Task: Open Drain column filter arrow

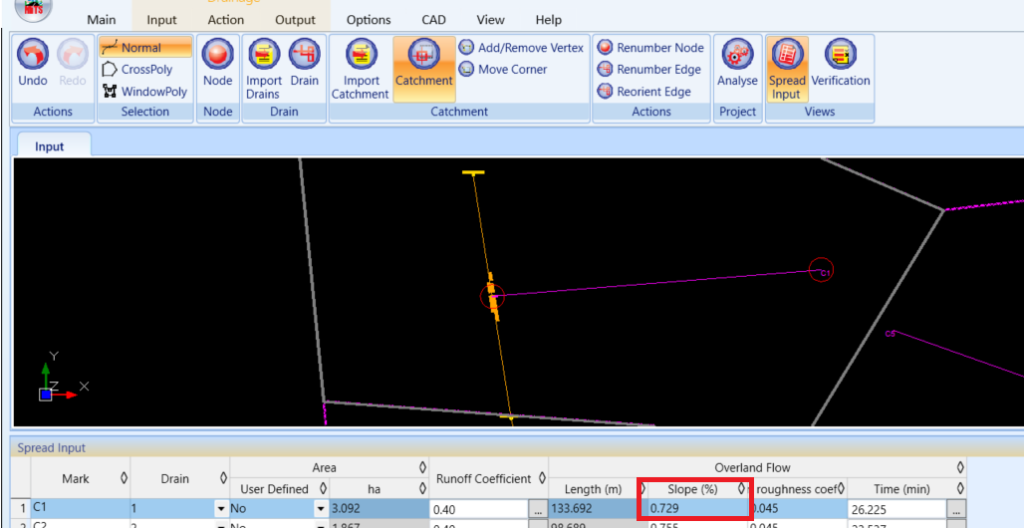Action: (x=223, y=478)
